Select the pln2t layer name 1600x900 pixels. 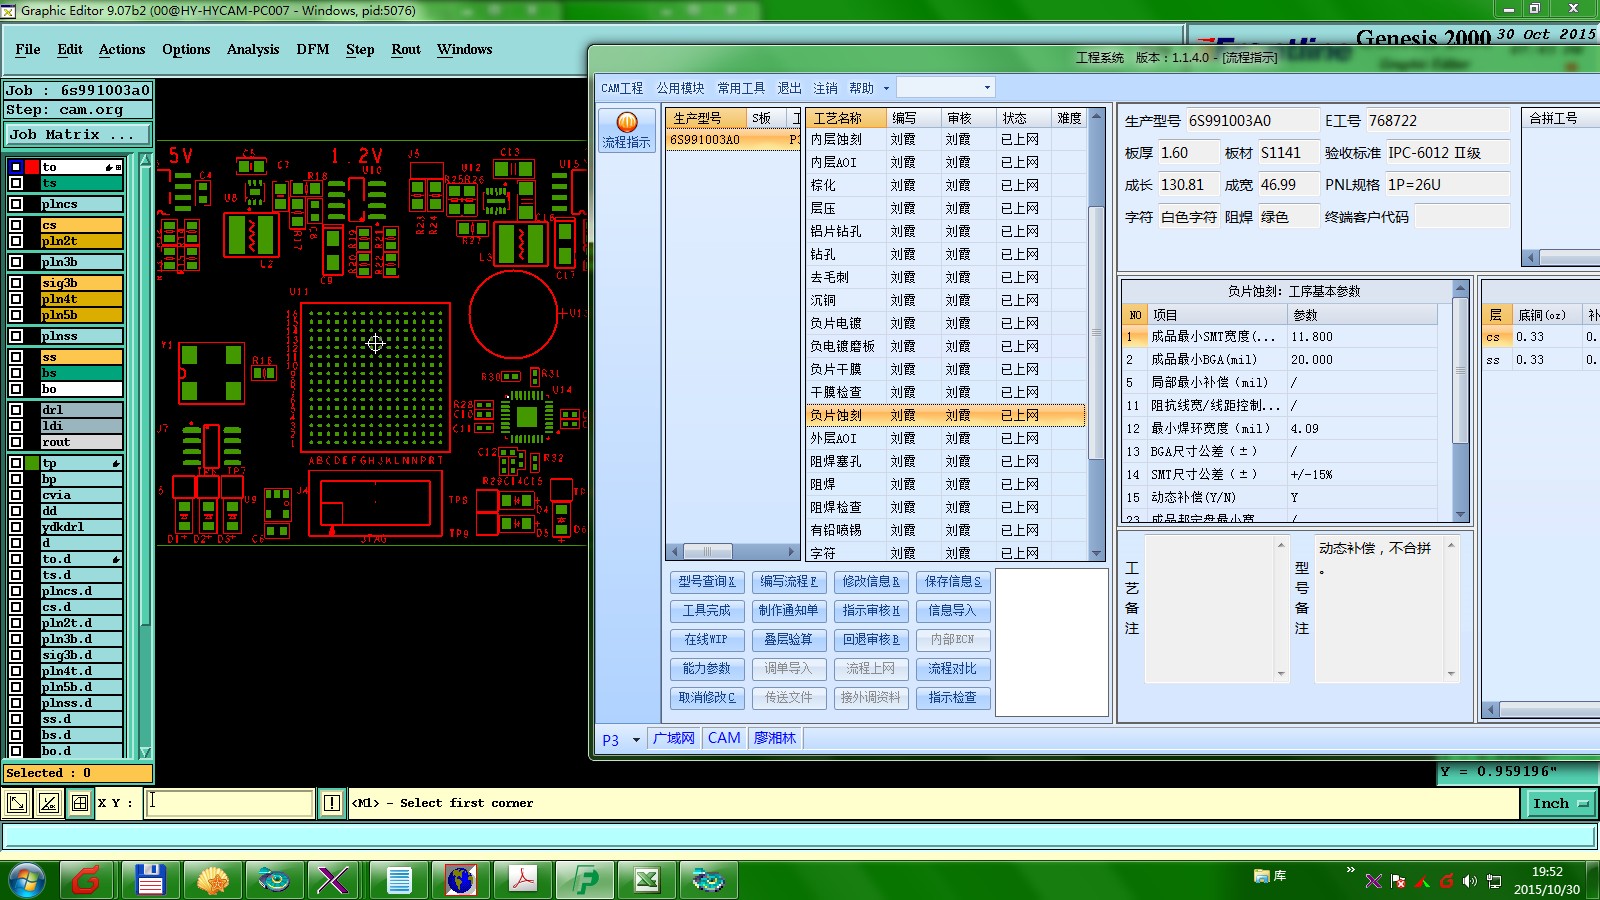81,241
